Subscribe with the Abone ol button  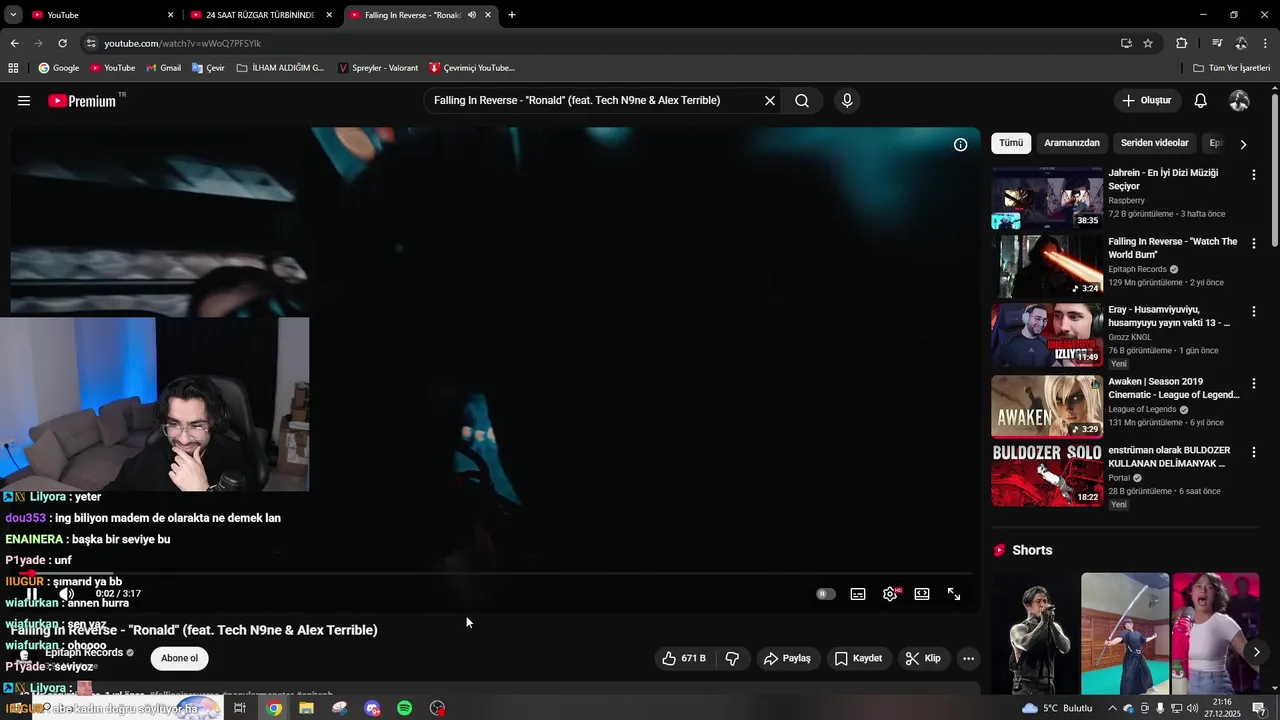pos(180,658)
